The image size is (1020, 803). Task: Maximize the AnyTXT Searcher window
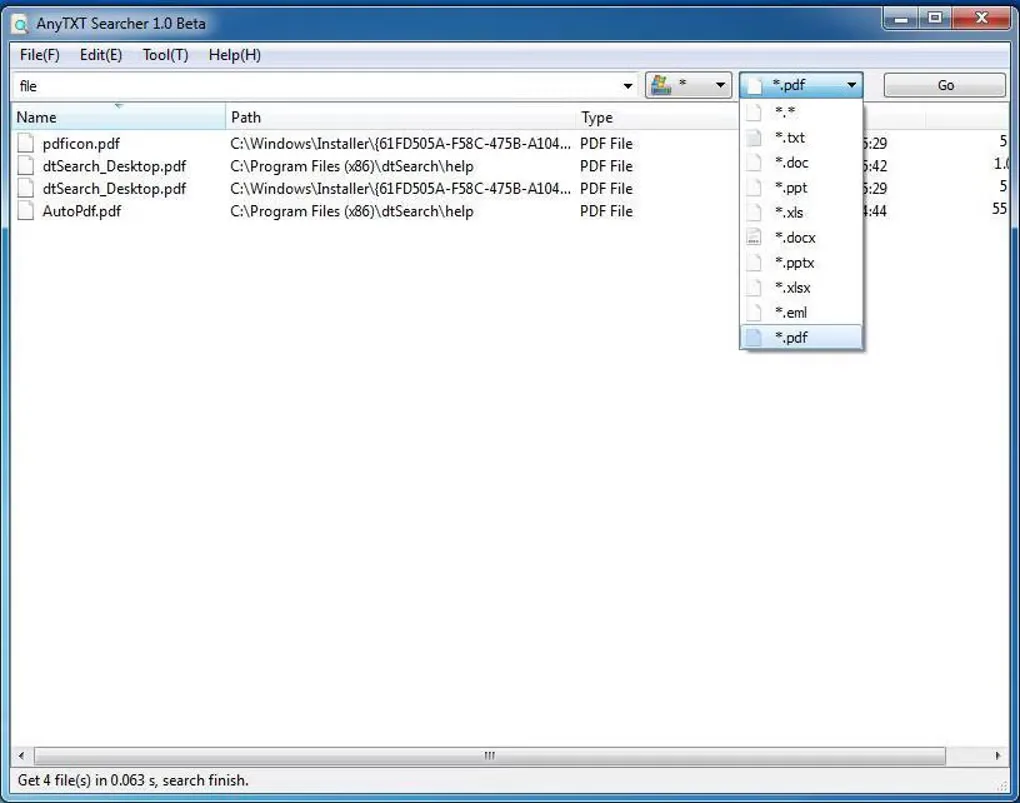click(x=935, y=19)
